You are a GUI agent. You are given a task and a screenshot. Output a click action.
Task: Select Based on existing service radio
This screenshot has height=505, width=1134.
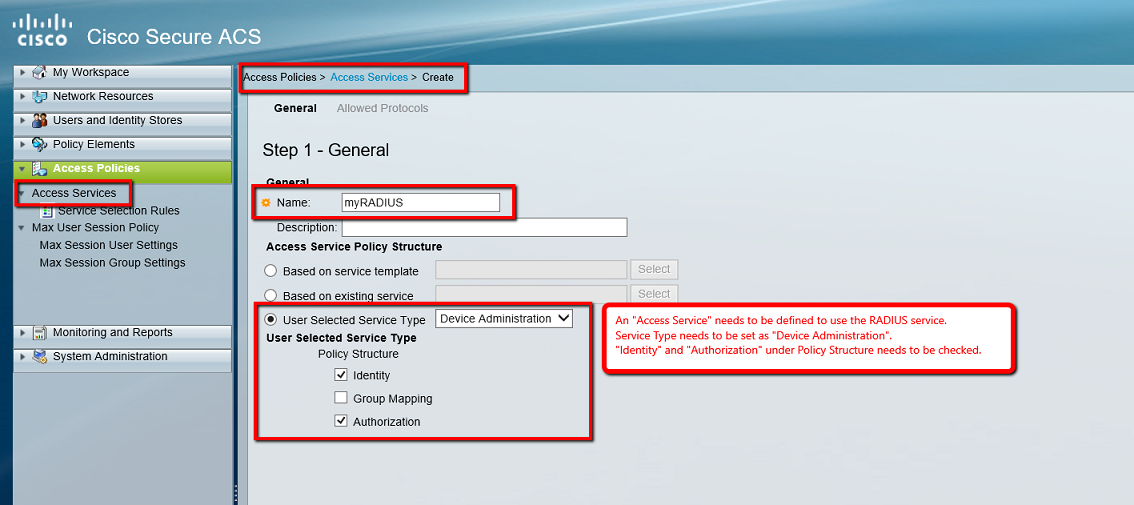(270, 295)
